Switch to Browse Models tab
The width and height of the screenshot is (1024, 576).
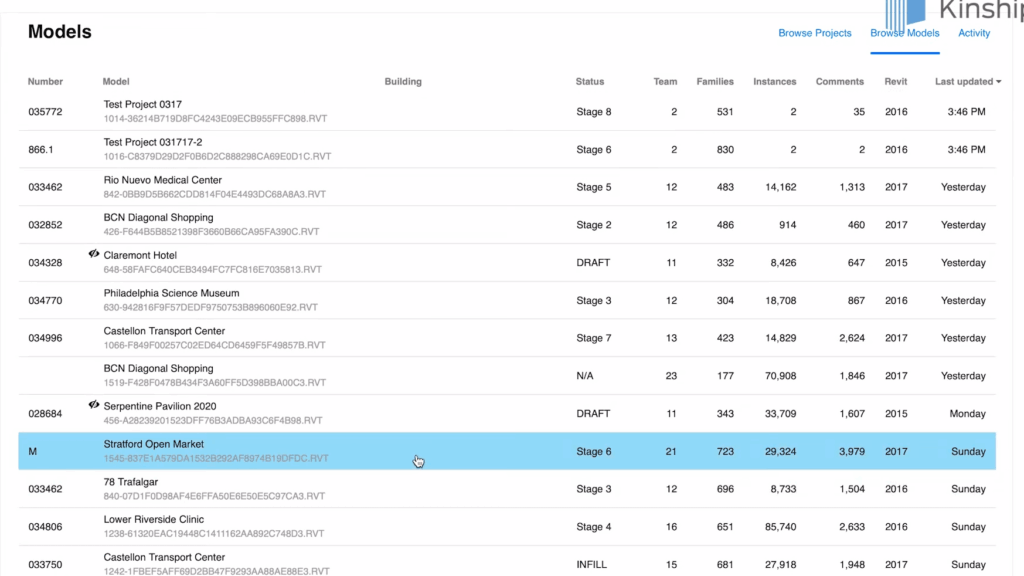tap(904, 33)
